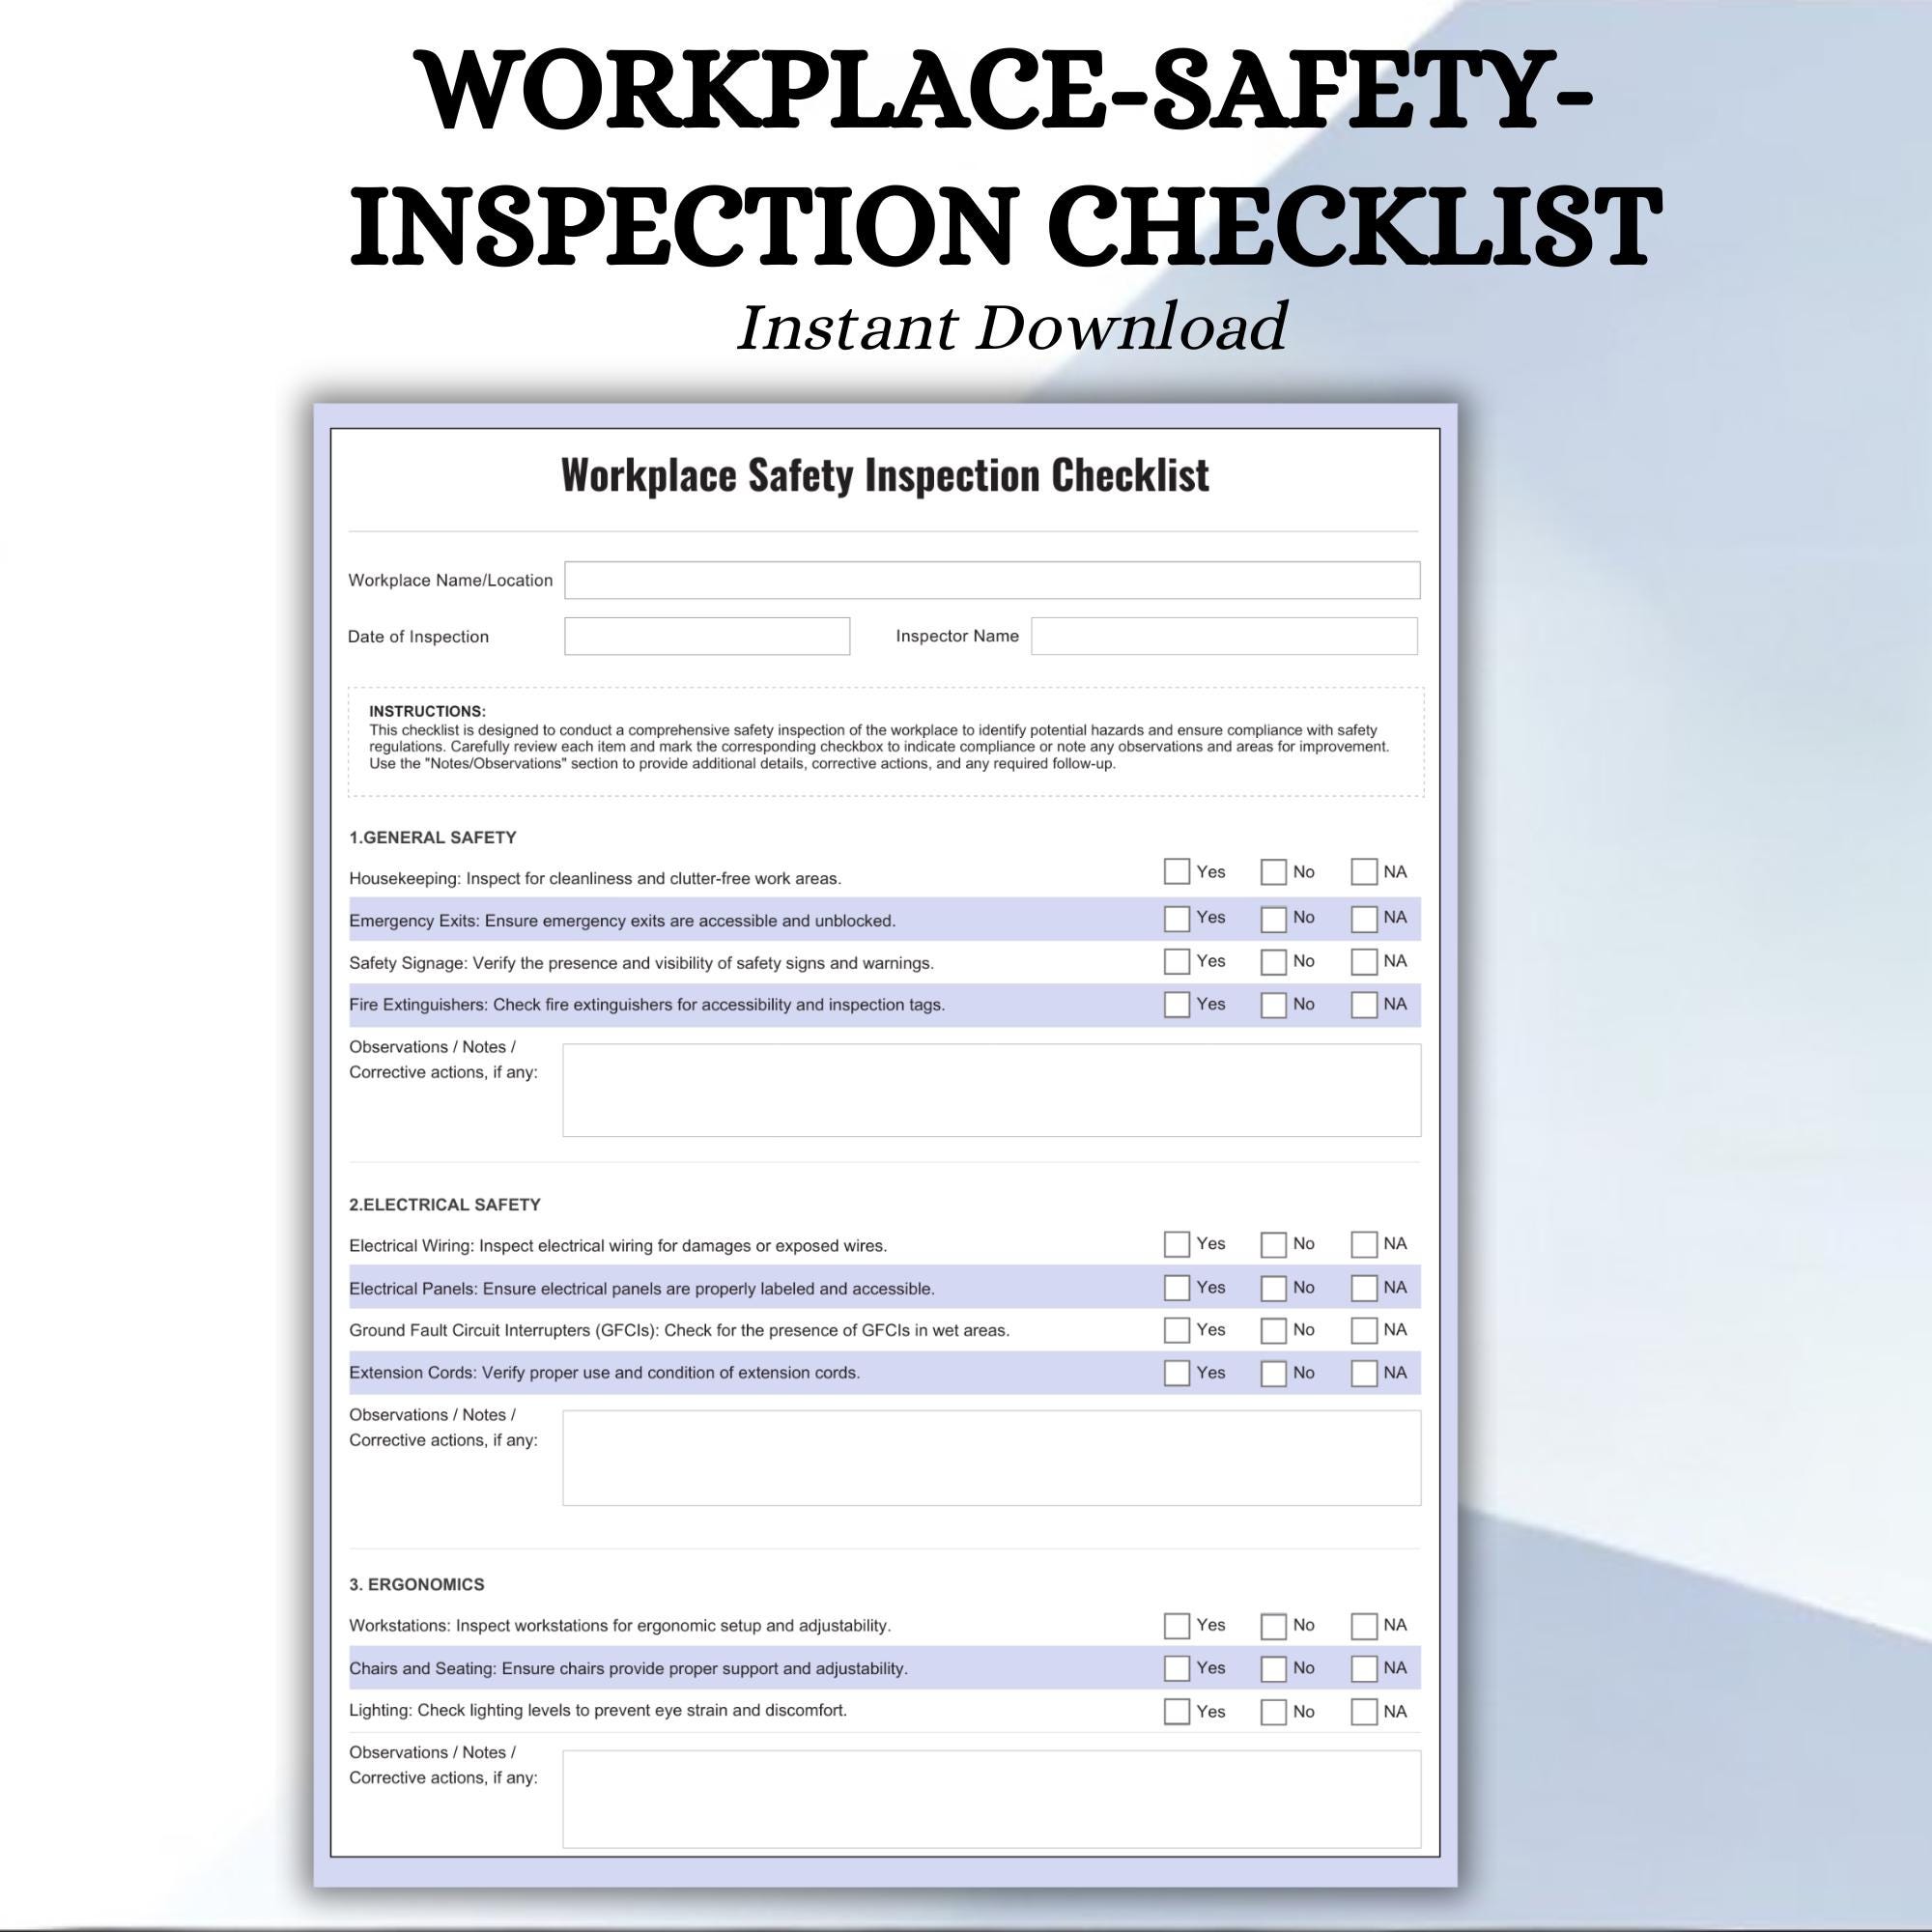Check No for the Workstations item
Screen dimensions: 1932x1932
point(1273,1625)
